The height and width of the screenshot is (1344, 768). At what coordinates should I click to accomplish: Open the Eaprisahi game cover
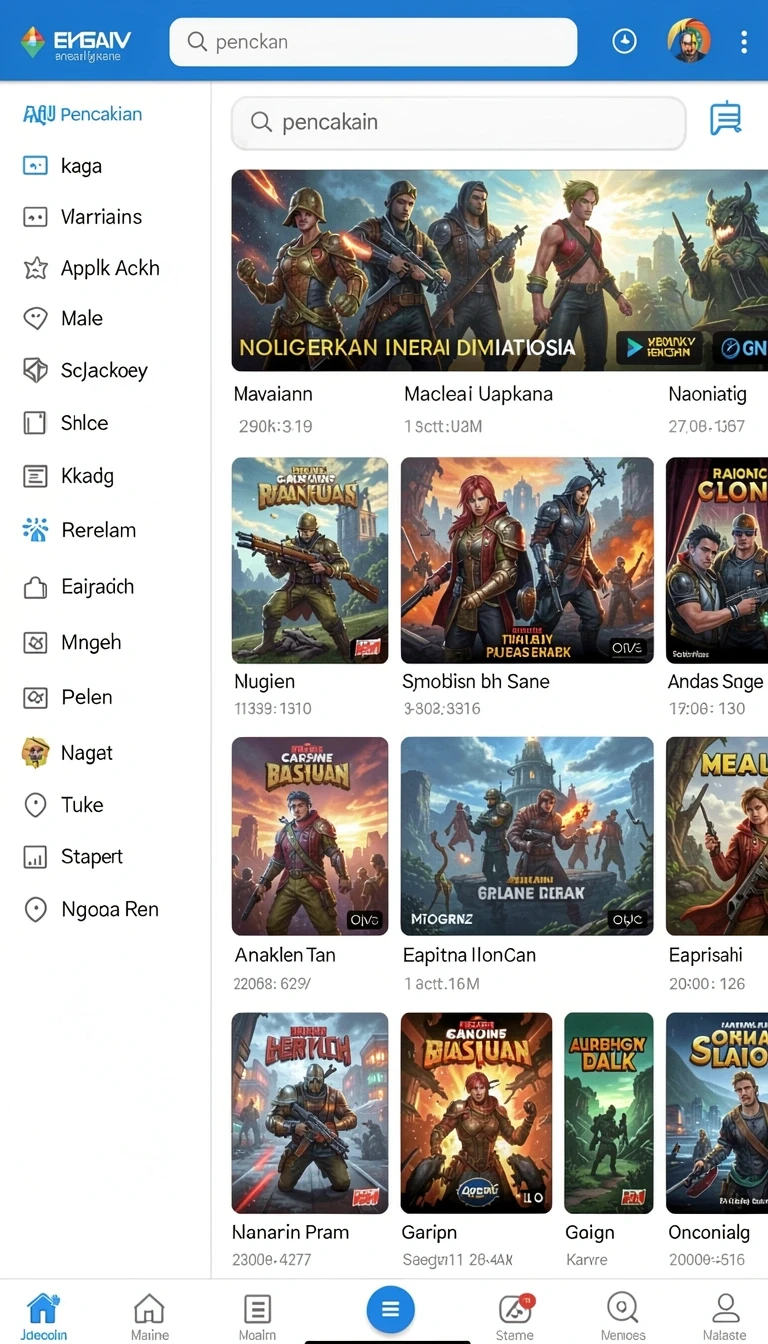(717, 836)
